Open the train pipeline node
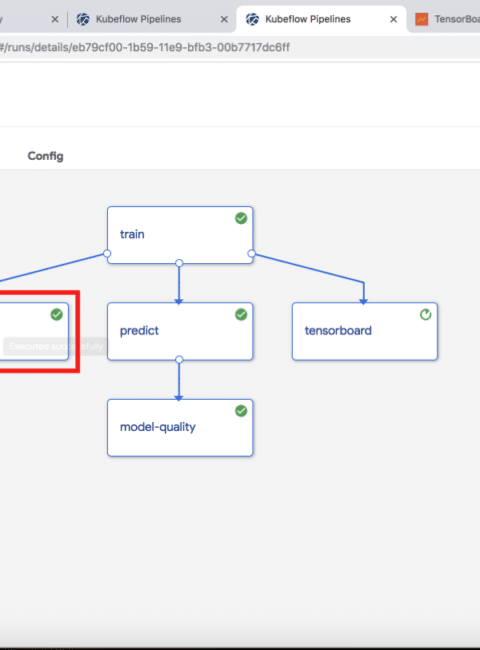 [x=180, y=235]
